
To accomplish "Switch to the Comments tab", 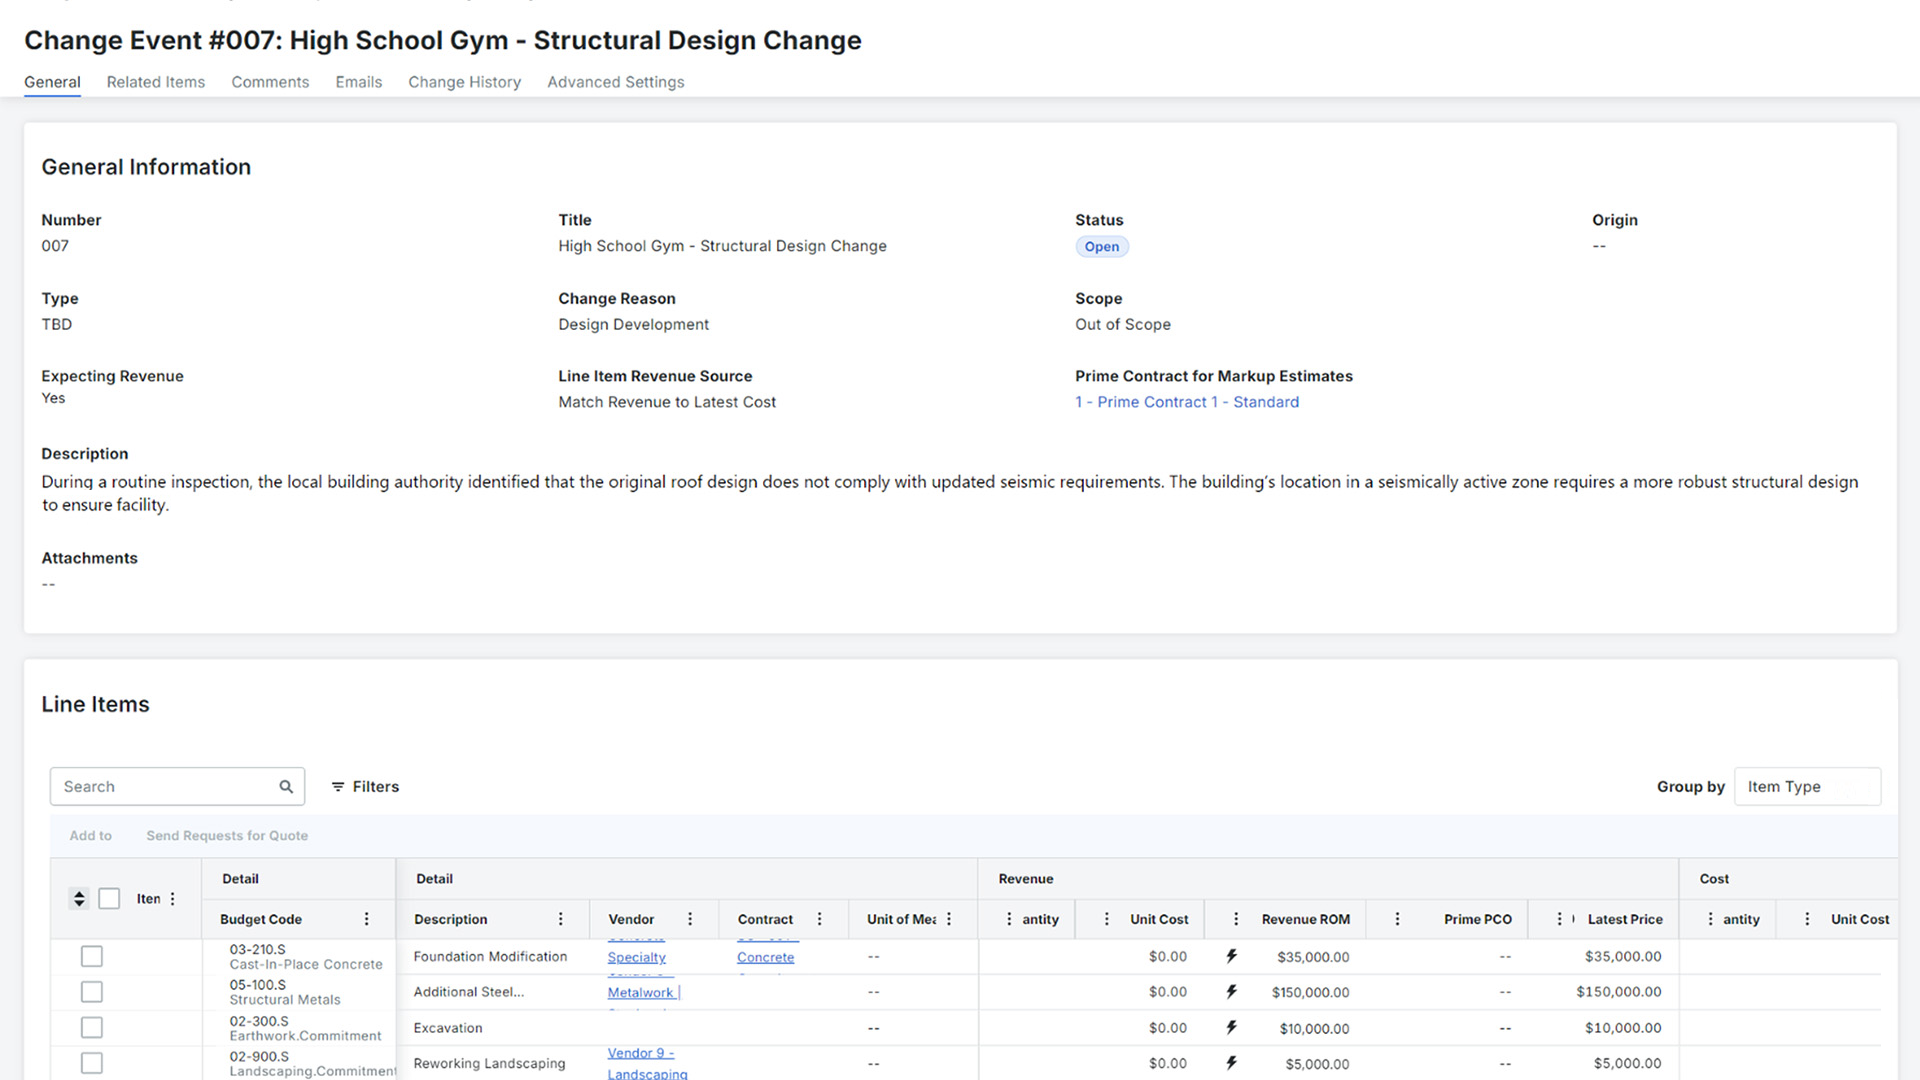I will pyautogui.click(x=269, y=82).
